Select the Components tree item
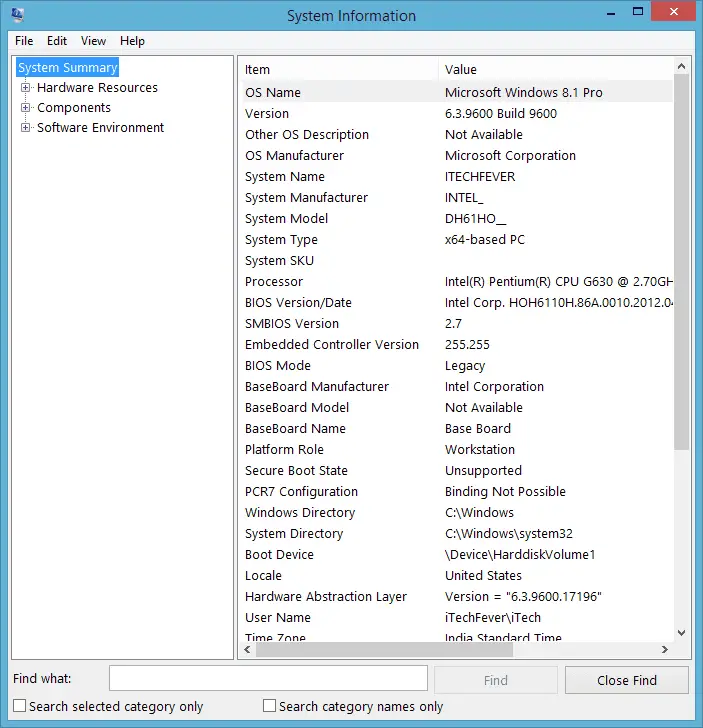Viewport: 703px width, 728px height. (x=74, y=107)
